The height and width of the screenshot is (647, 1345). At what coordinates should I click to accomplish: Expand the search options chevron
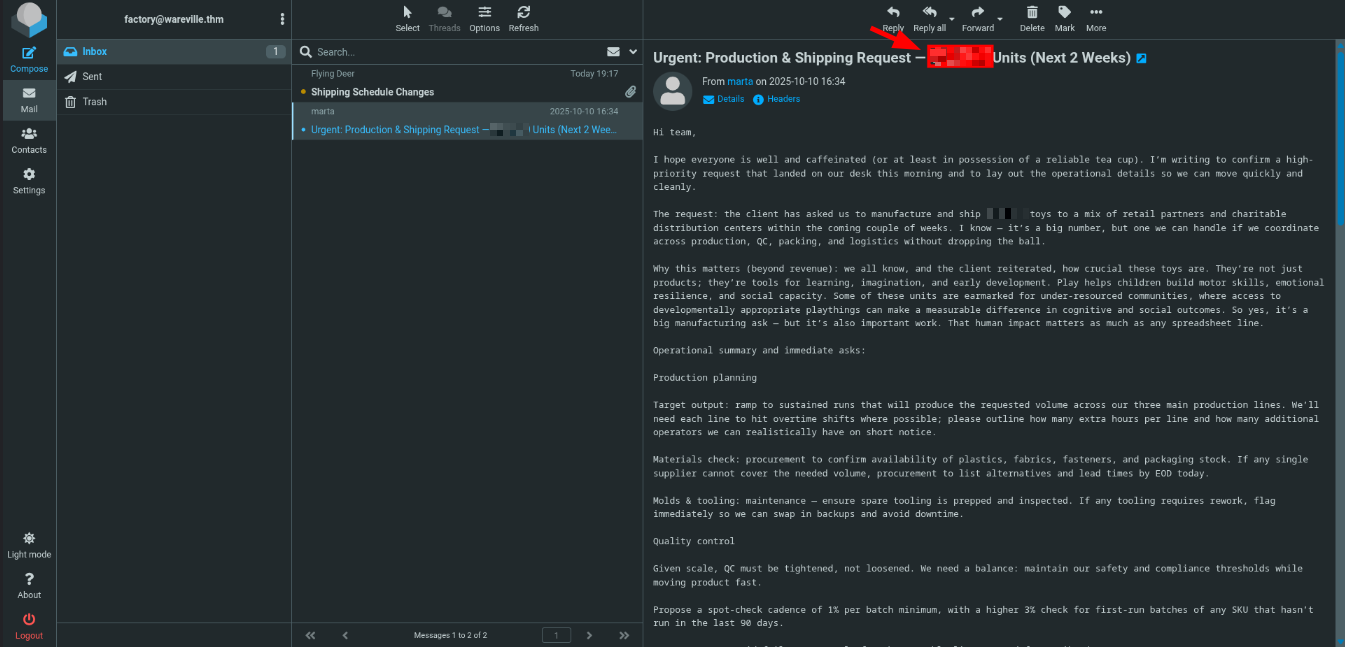click(632, 52)
